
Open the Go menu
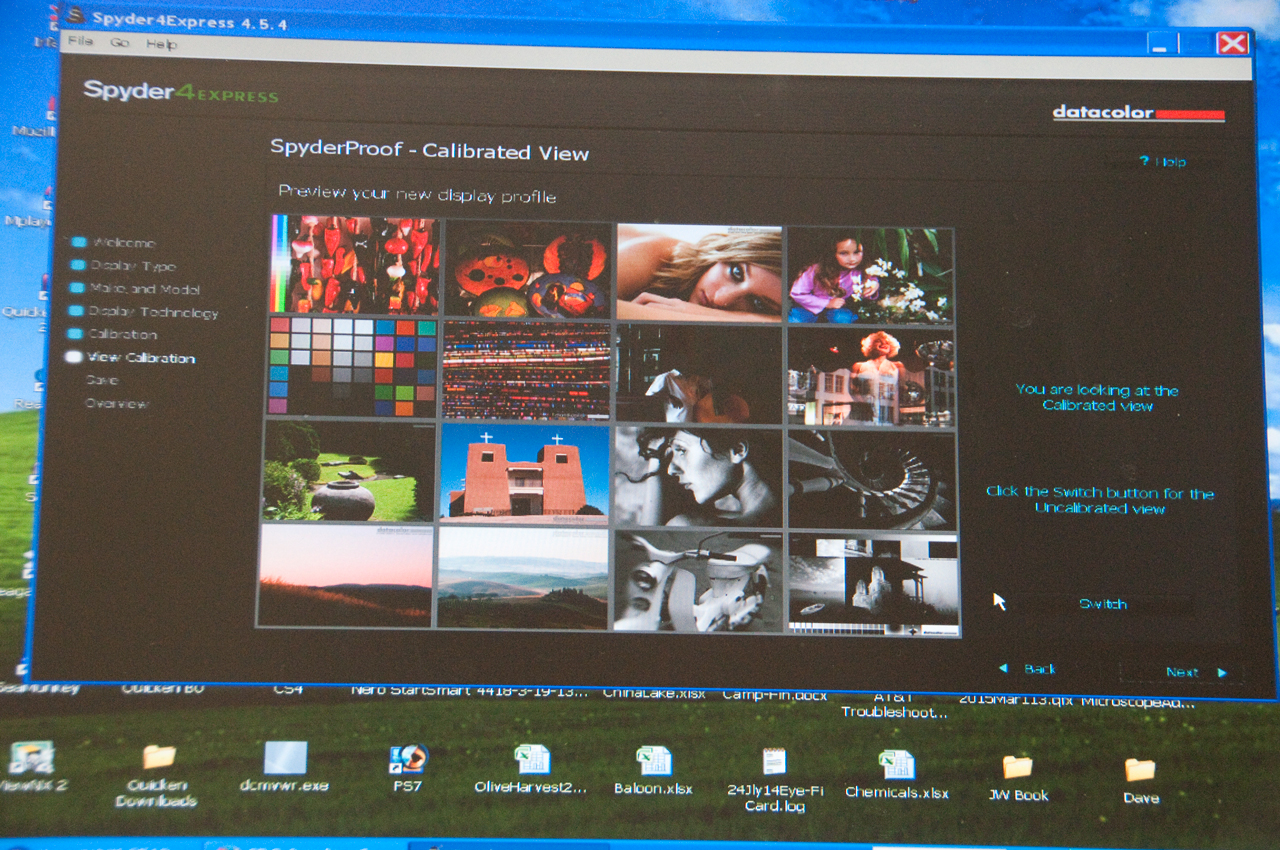[120, 43]
